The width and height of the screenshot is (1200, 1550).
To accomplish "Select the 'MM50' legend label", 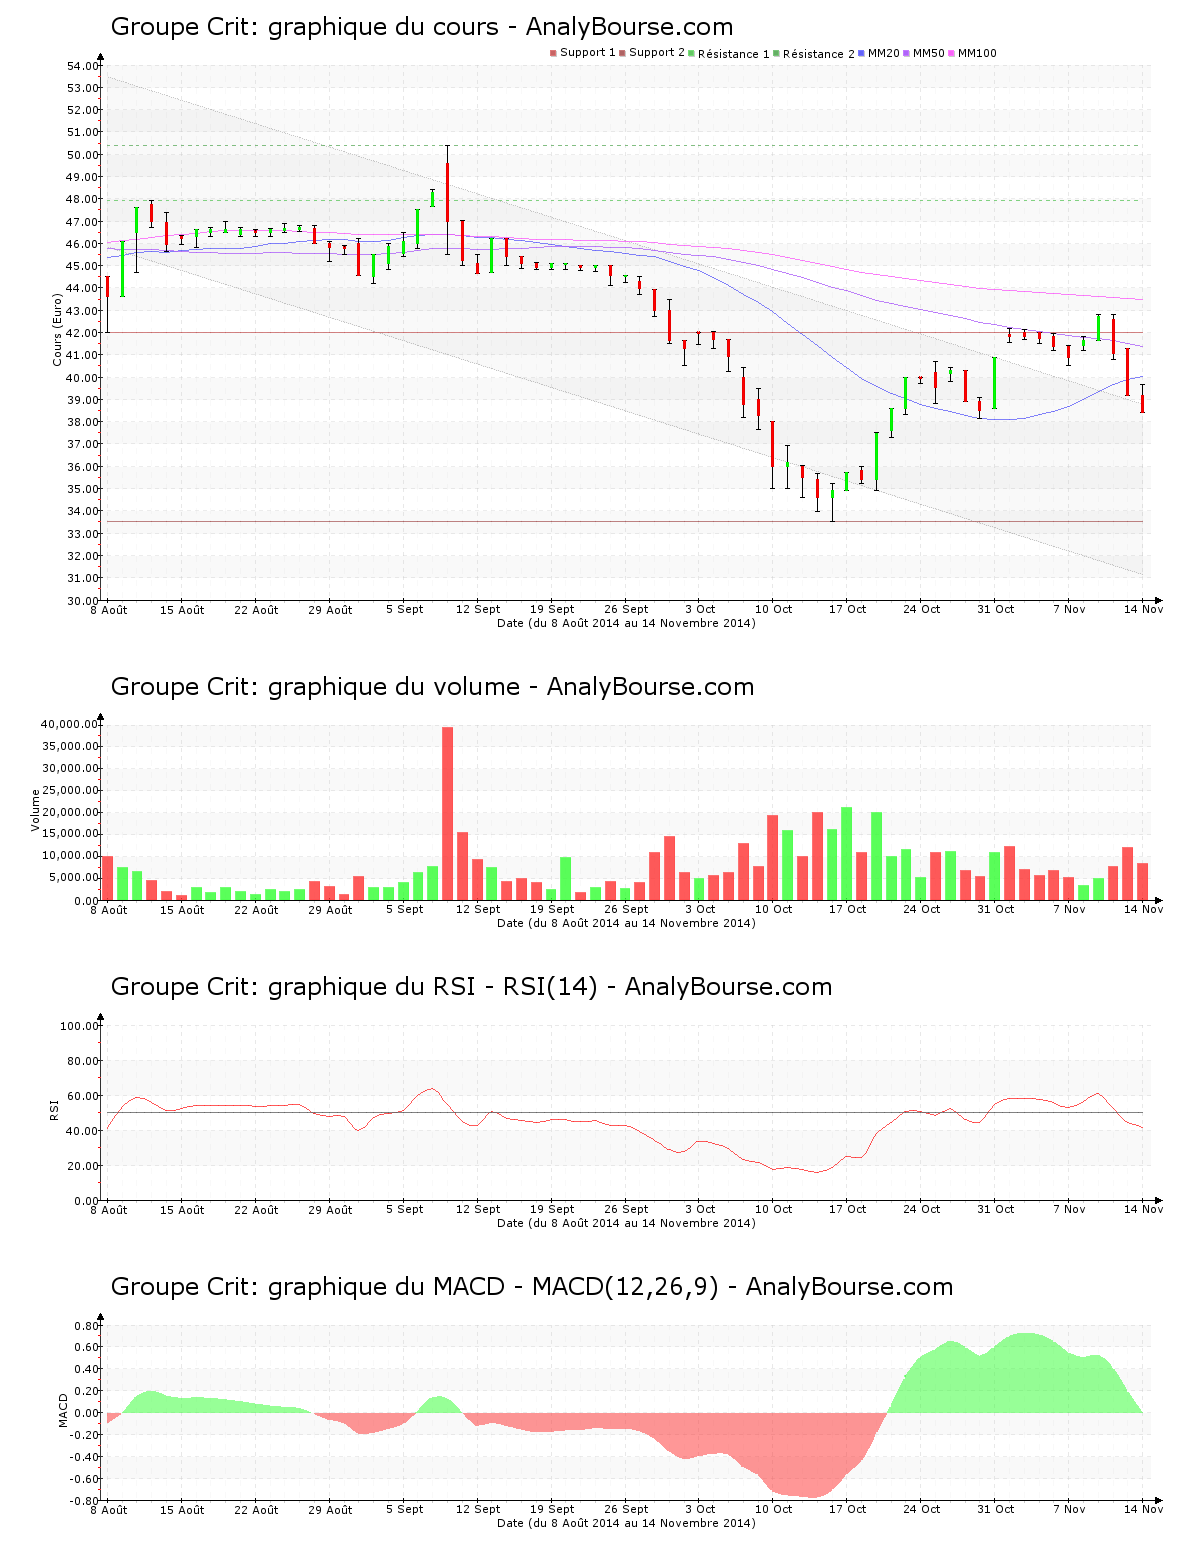I will click(x=929, y=53).
